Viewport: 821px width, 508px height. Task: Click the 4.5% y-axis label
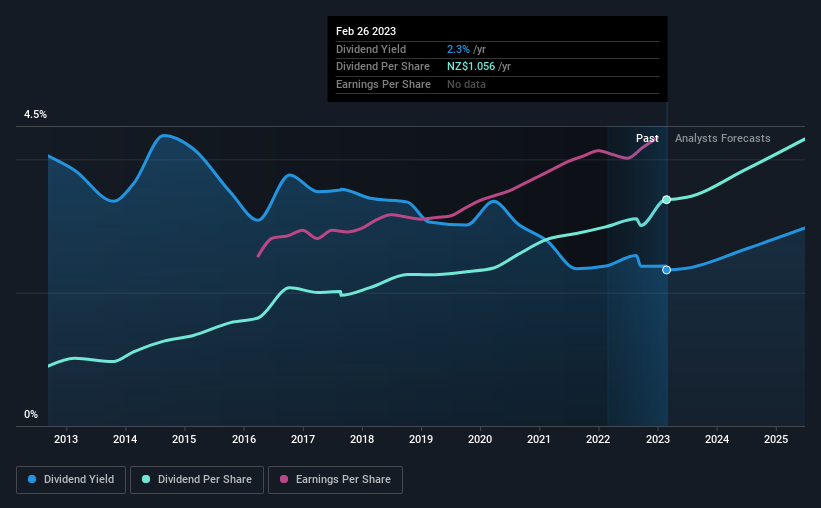click(x=35, y=115)
